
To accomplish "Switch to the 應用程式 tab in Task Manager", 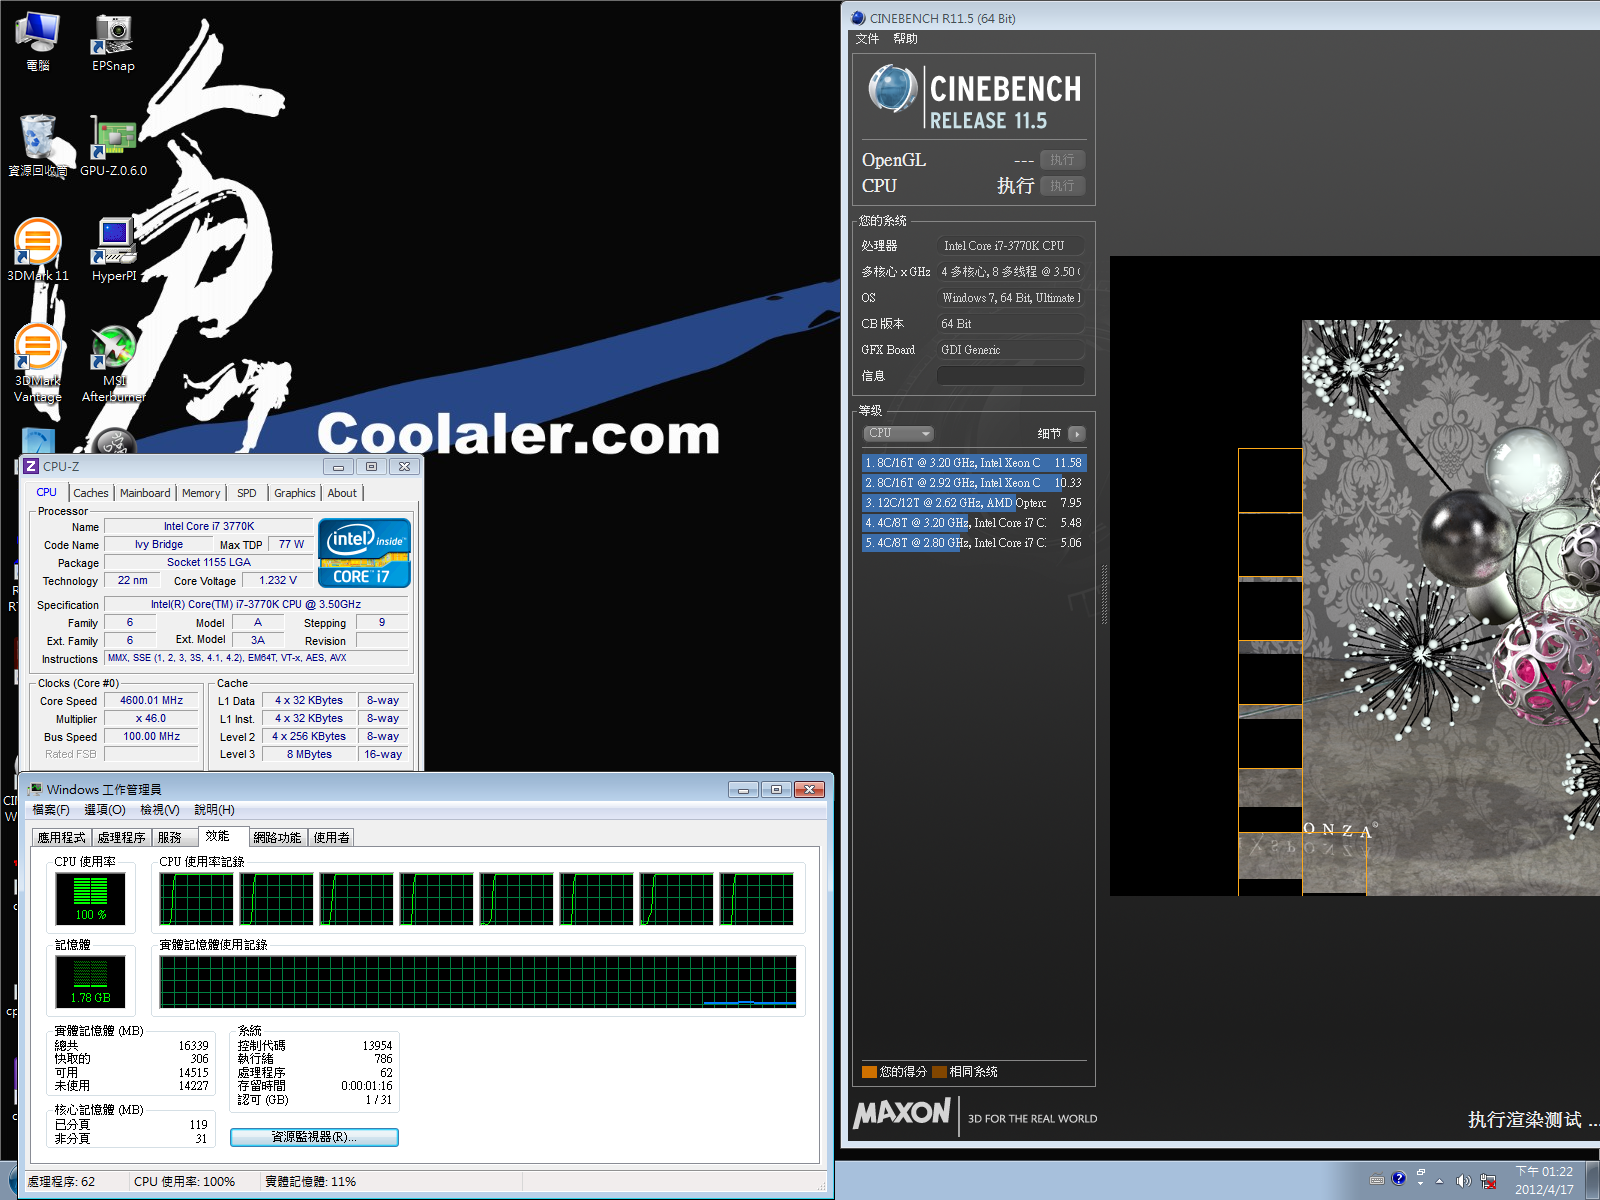I will coord(62,838).
